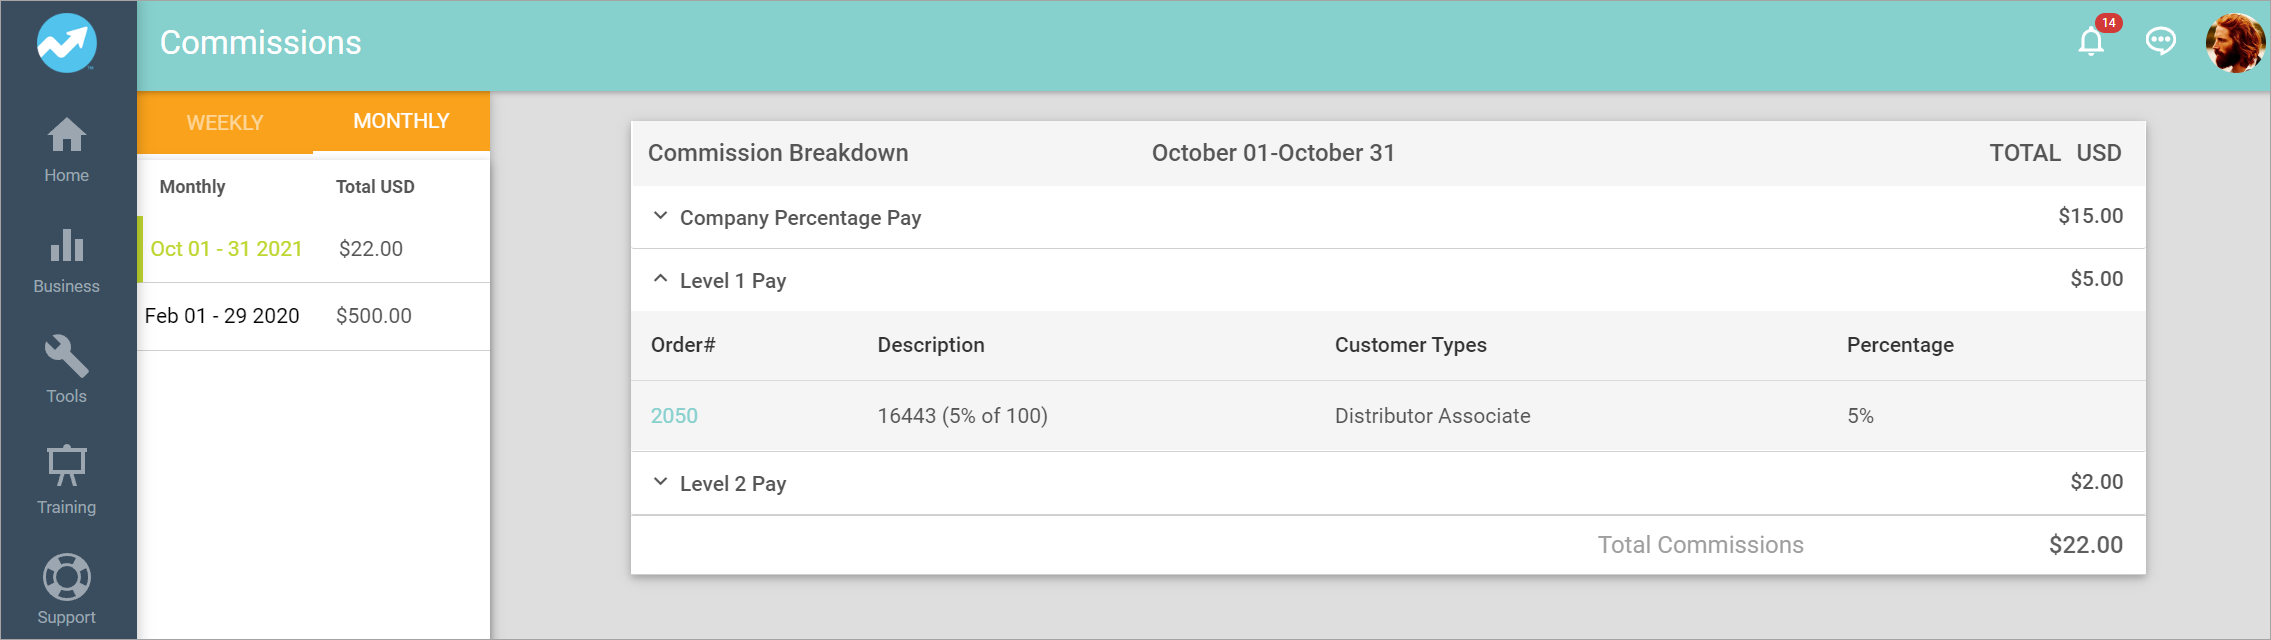
Task: Open the Business bar chart icon
Action: point(67,246)
